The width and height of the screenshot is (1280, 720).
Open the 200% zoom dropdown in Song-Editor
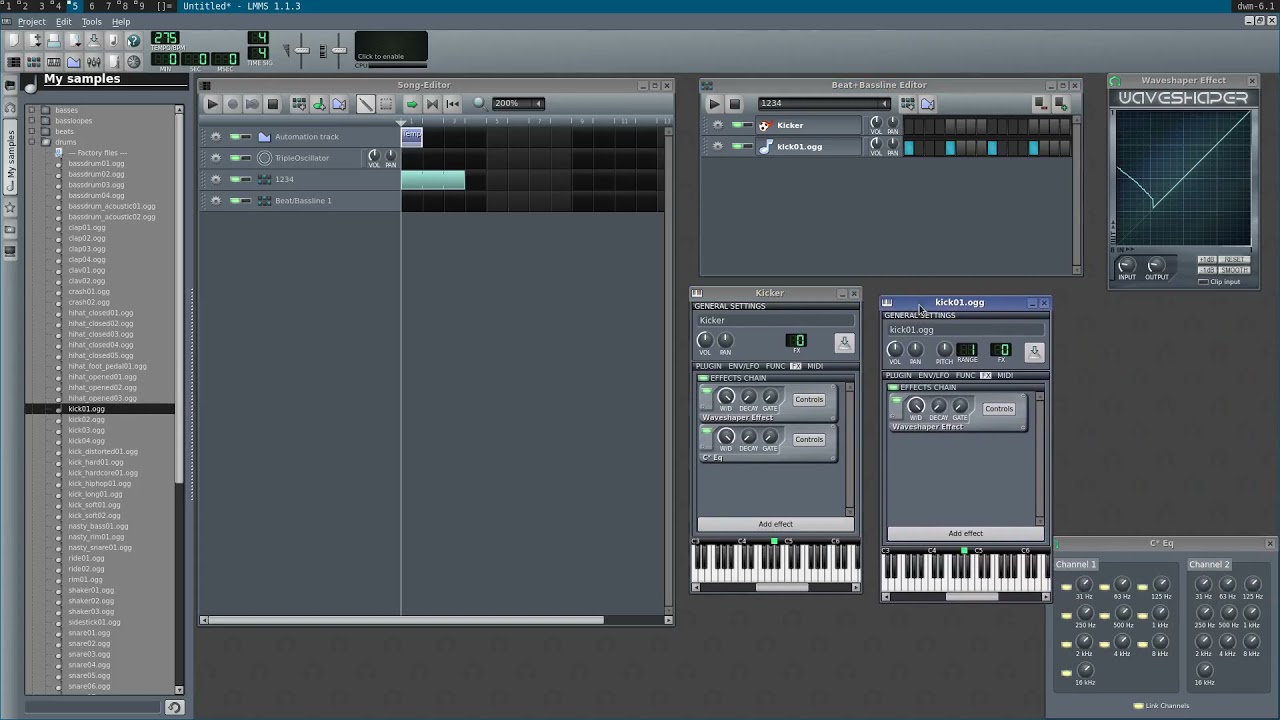coord(518,103)
